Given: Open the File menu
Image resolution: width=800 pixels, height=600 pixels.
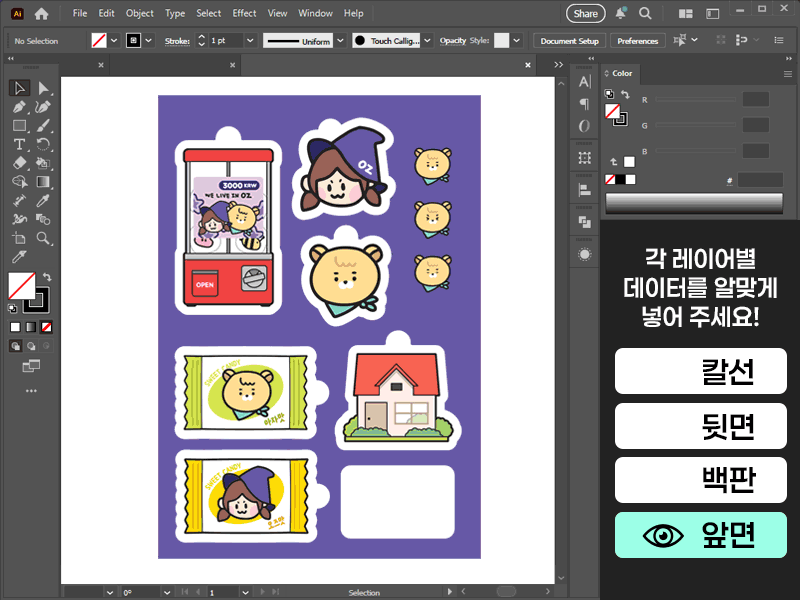Looking at the screenshot, I should coord(80,13).
